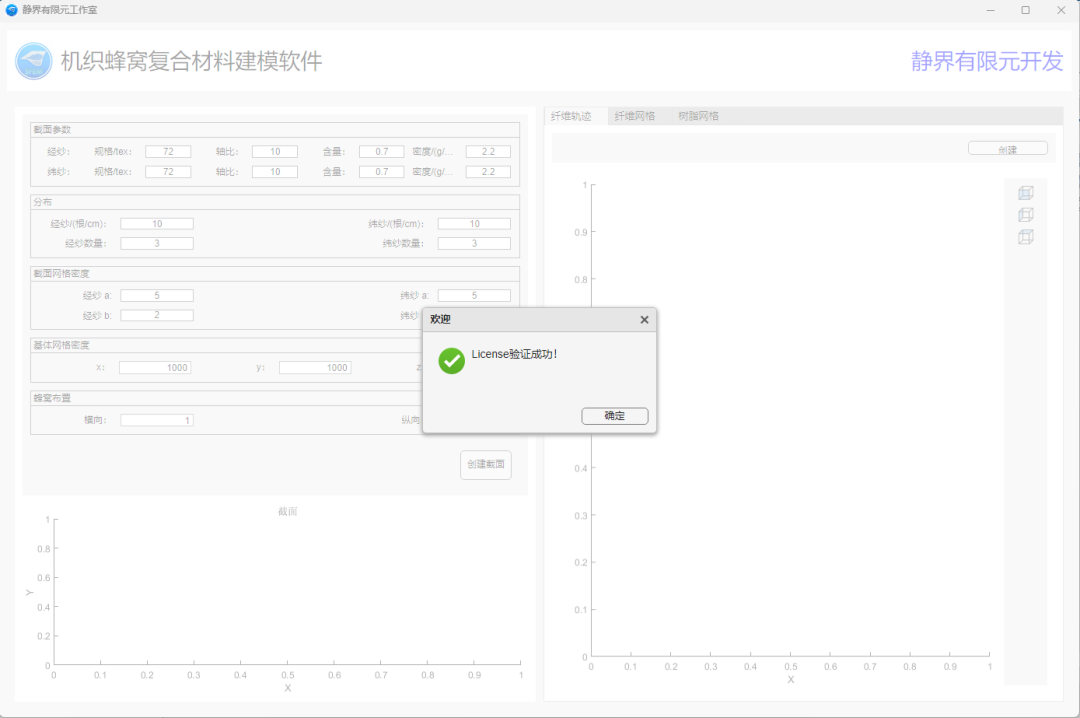Focus 经纱 row's 规格/tex field
The image size is (1080, 718).
click(168, 152)
